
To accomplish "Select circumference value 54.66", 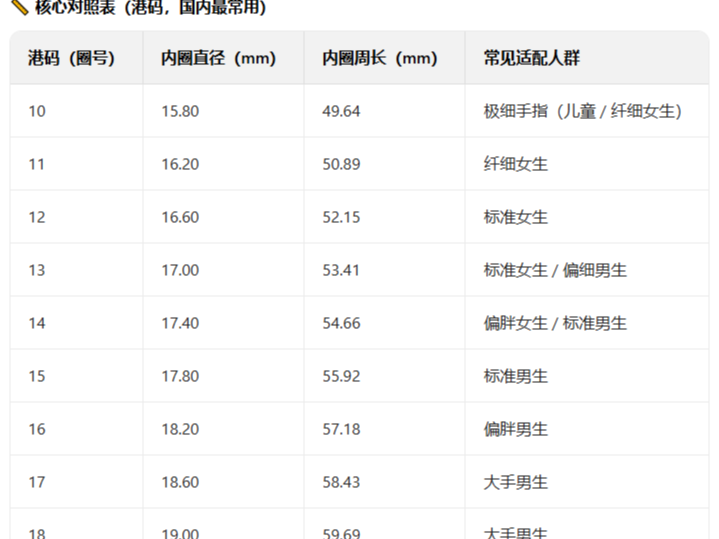I will (341, 323).
